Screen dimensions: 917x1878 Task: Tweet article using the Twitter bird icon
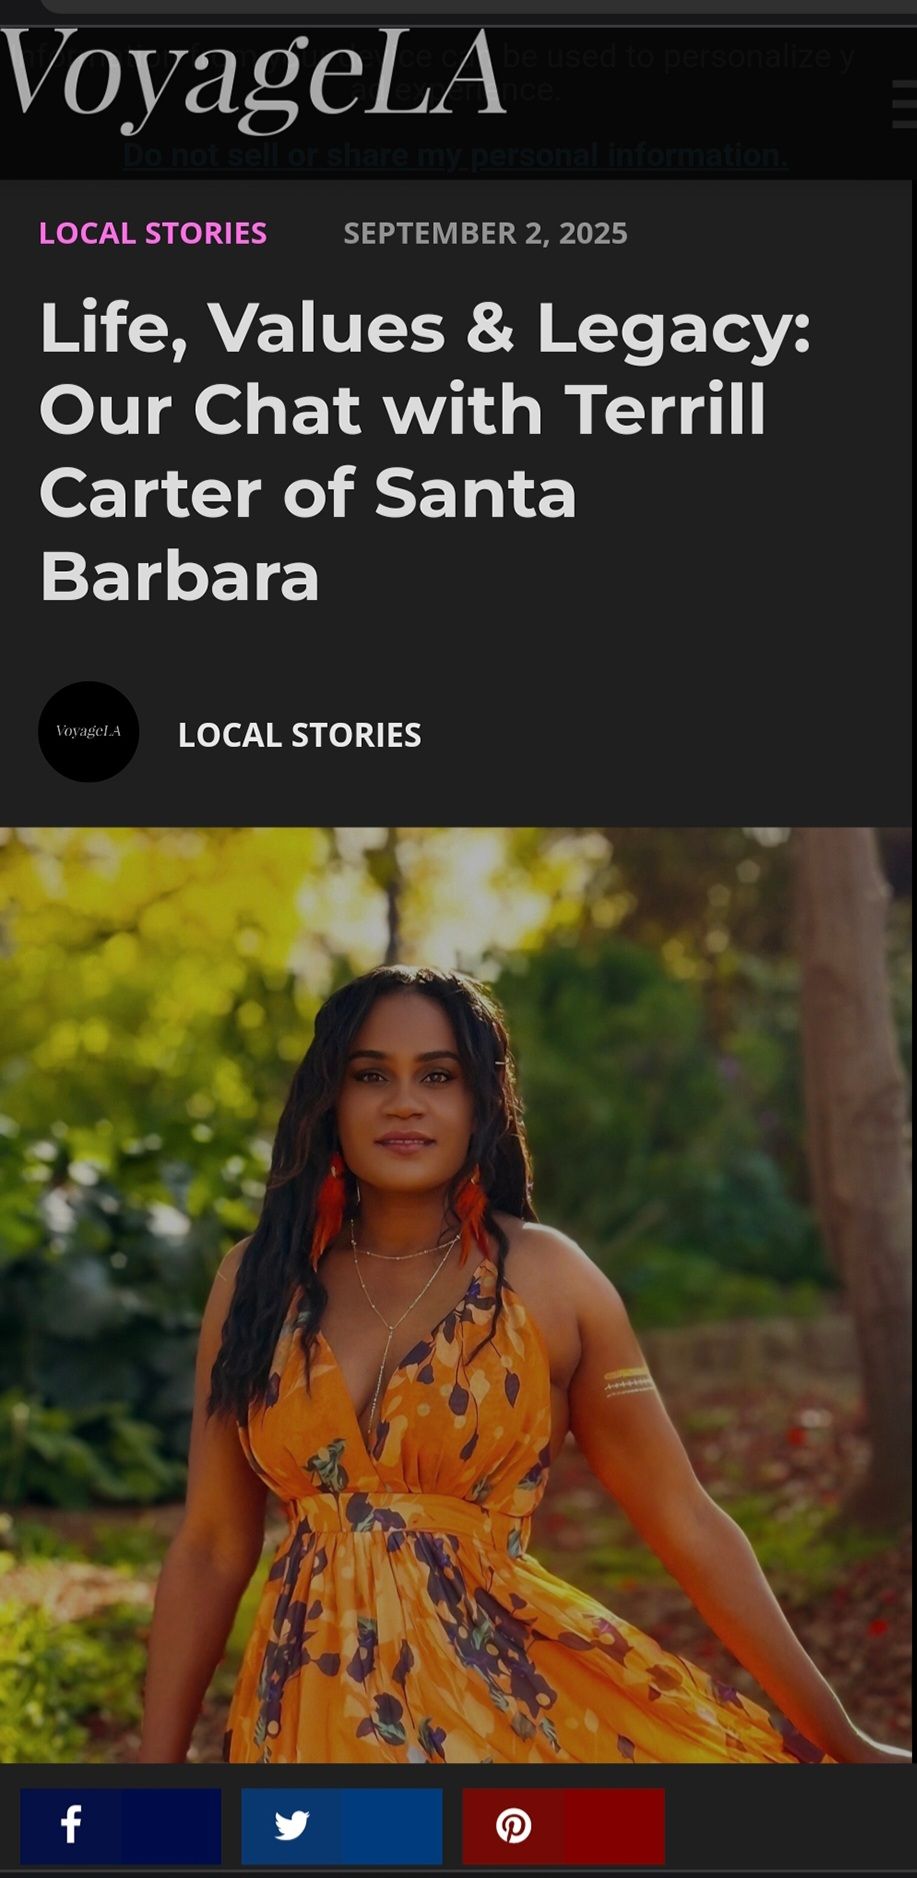291,1825
